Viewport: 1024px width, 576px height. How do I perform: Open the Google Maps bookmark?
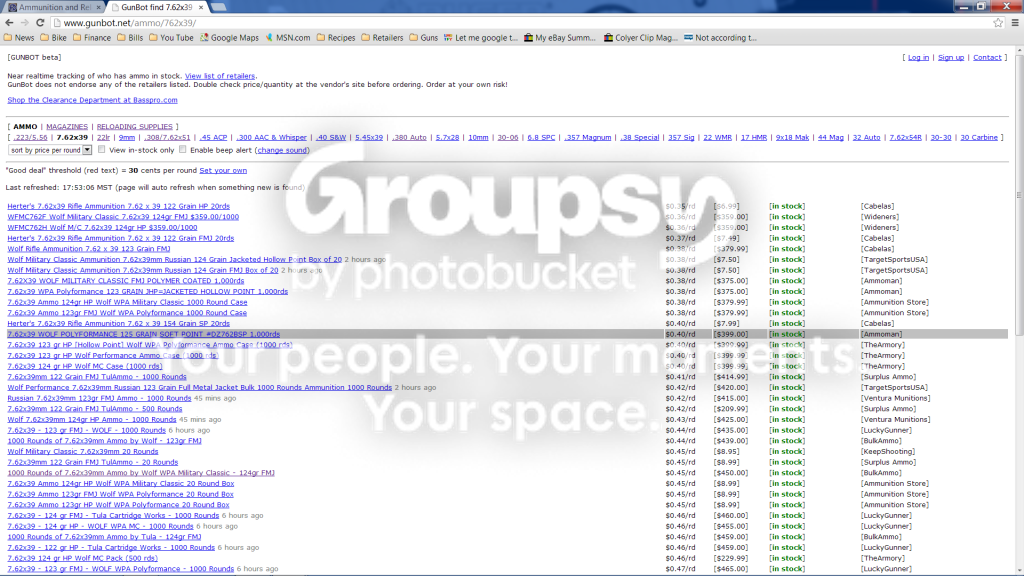(229, 38)
